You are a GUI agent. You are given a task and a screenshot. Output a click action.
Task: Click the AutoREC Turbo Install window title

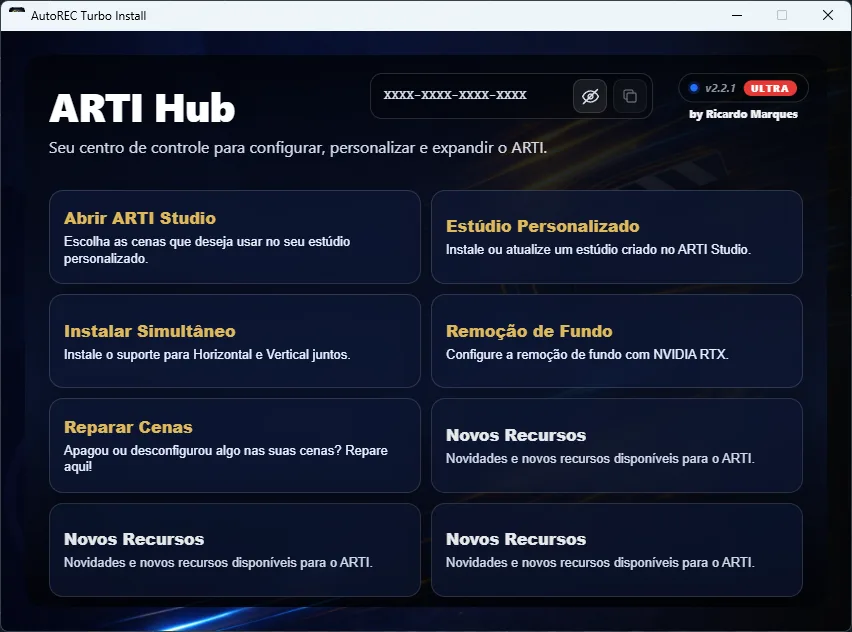[x=89, y=16]
